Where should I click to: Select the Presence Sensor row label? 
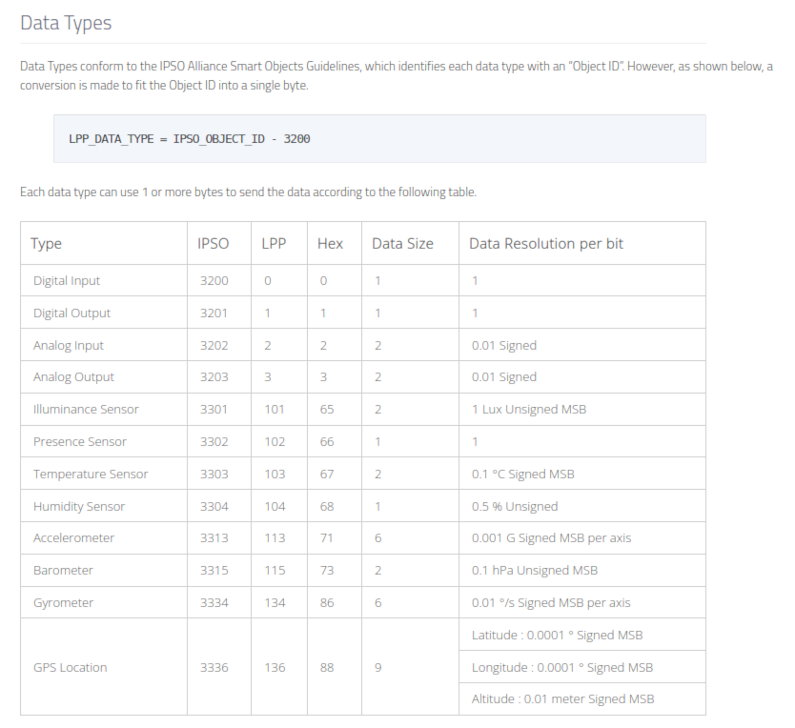pos(80,441)
